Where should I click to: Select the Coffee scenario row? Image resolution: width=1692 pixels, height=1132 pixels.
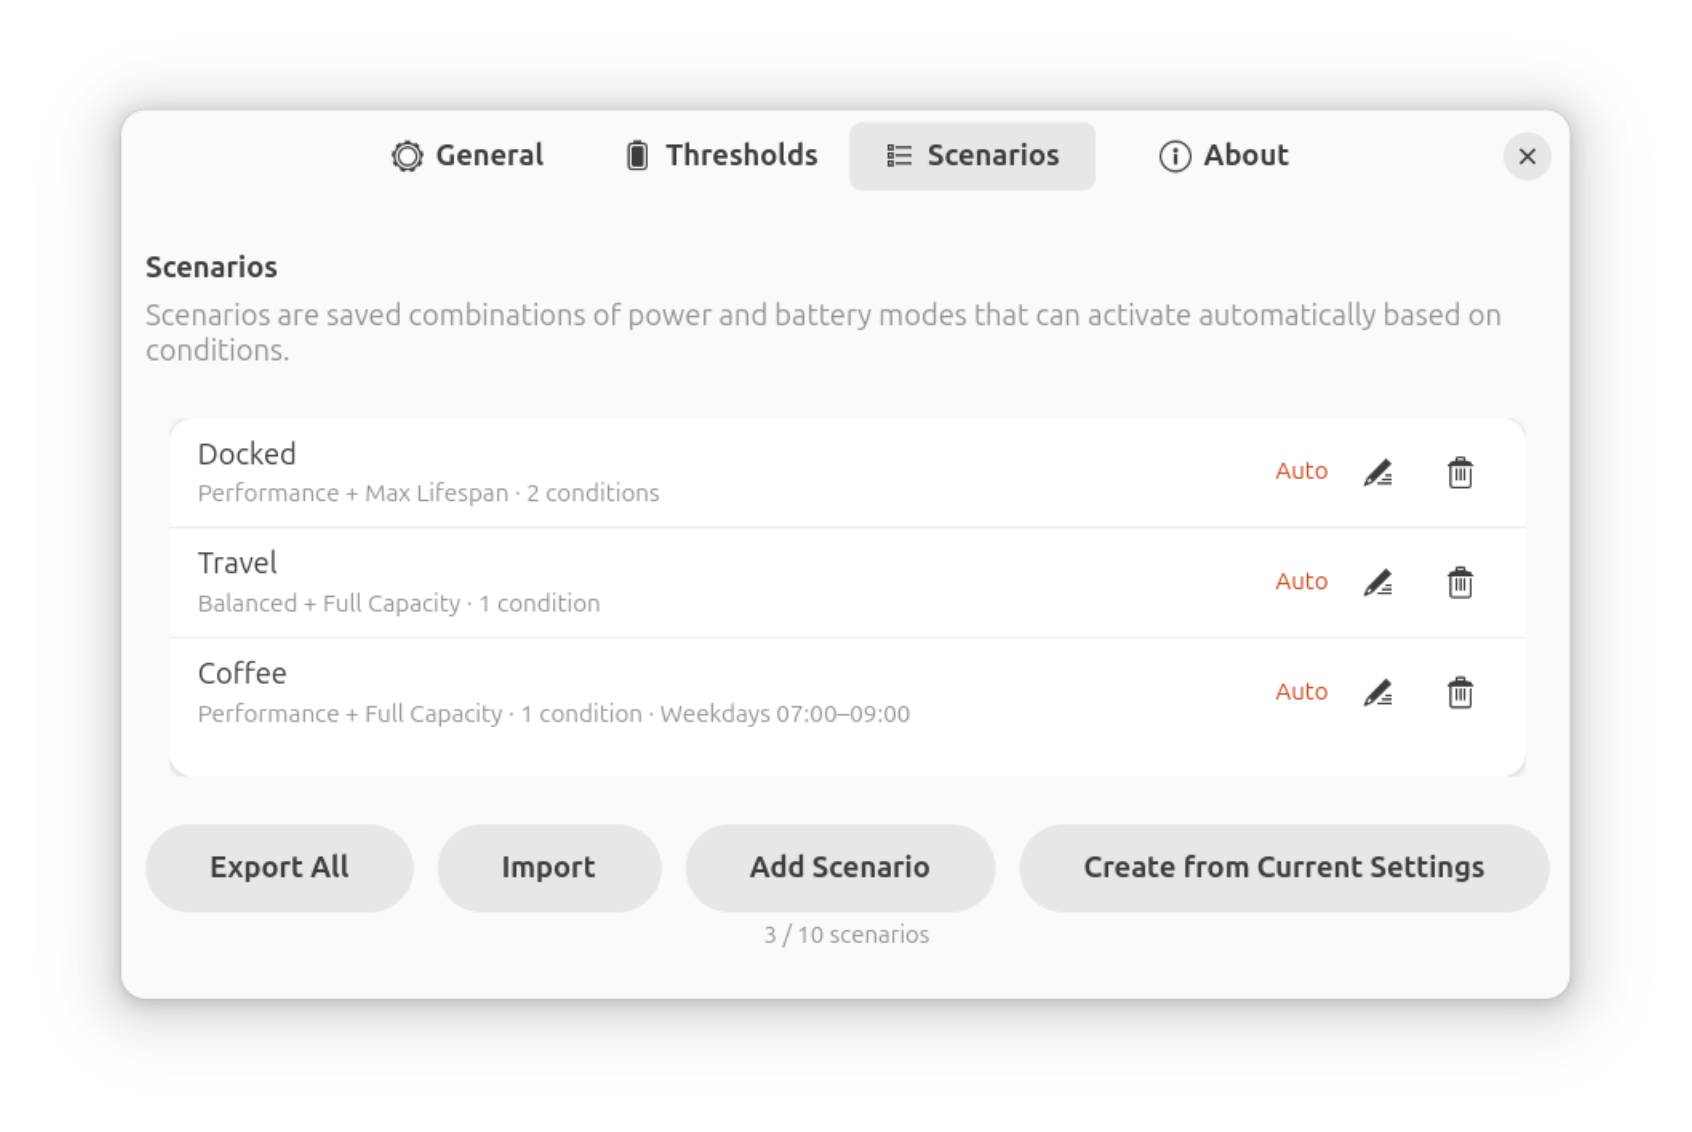[700, 692]
